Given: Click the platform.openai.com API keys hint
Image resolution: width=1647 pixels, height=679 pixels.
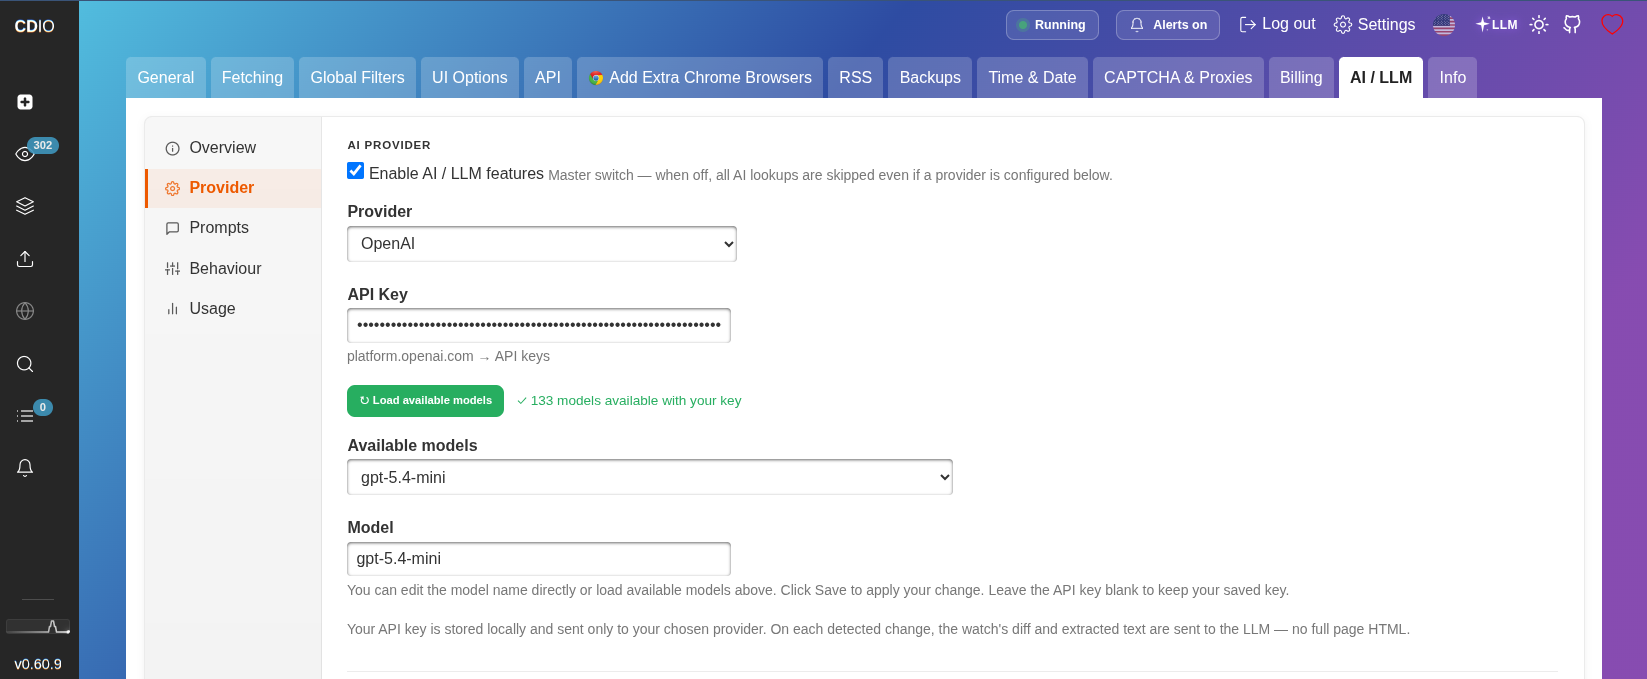Looking at the screenshot, I should [x=448, y=356].
